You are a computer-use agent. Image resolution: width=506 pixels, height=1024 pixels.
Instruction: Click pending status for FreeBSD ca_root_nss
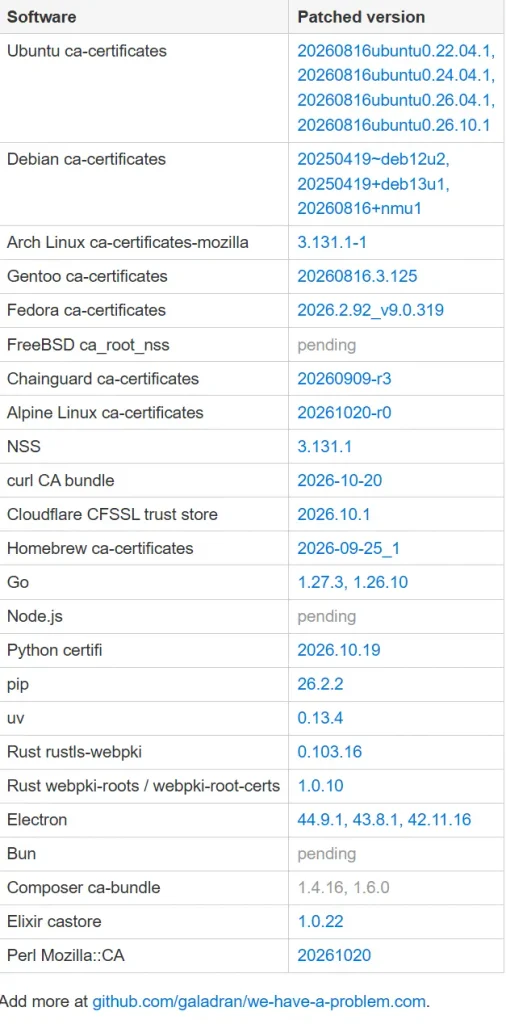pyautogui.click(x=326, y=345)
